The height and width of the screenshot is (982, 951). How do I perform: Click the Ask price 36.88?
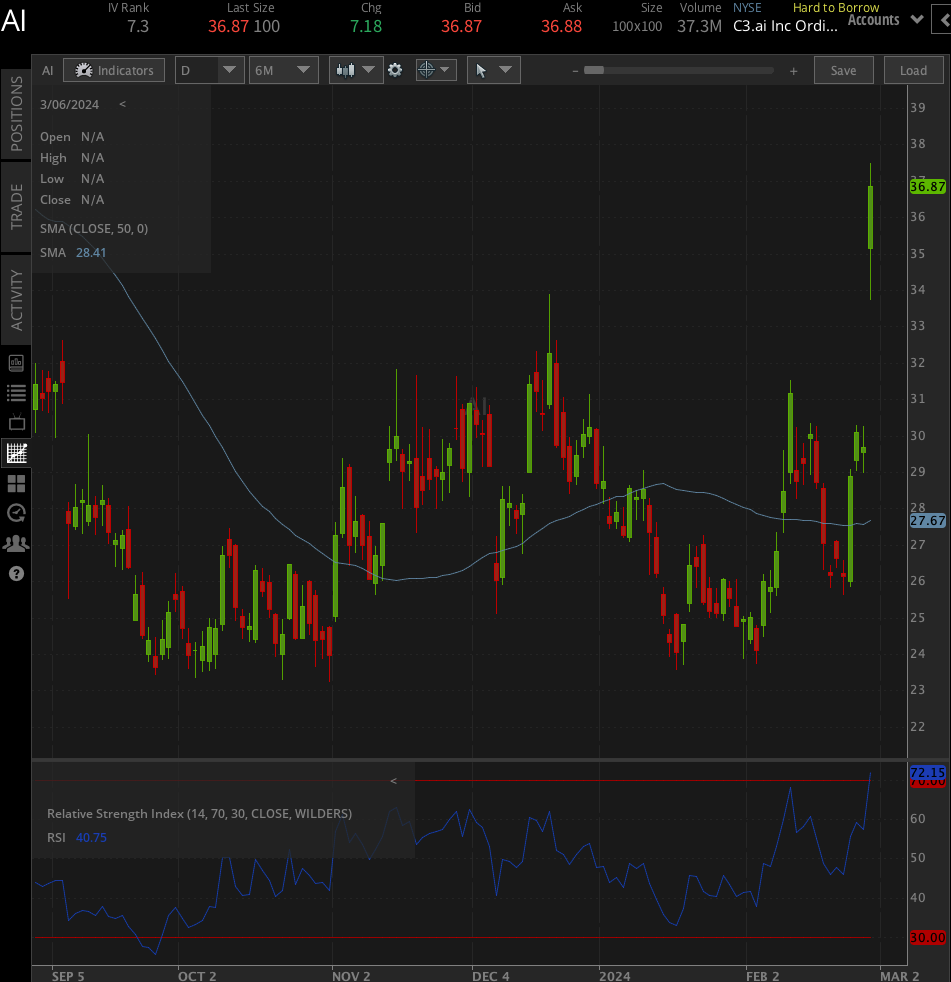pyautogui.click(x=562, y=26)
